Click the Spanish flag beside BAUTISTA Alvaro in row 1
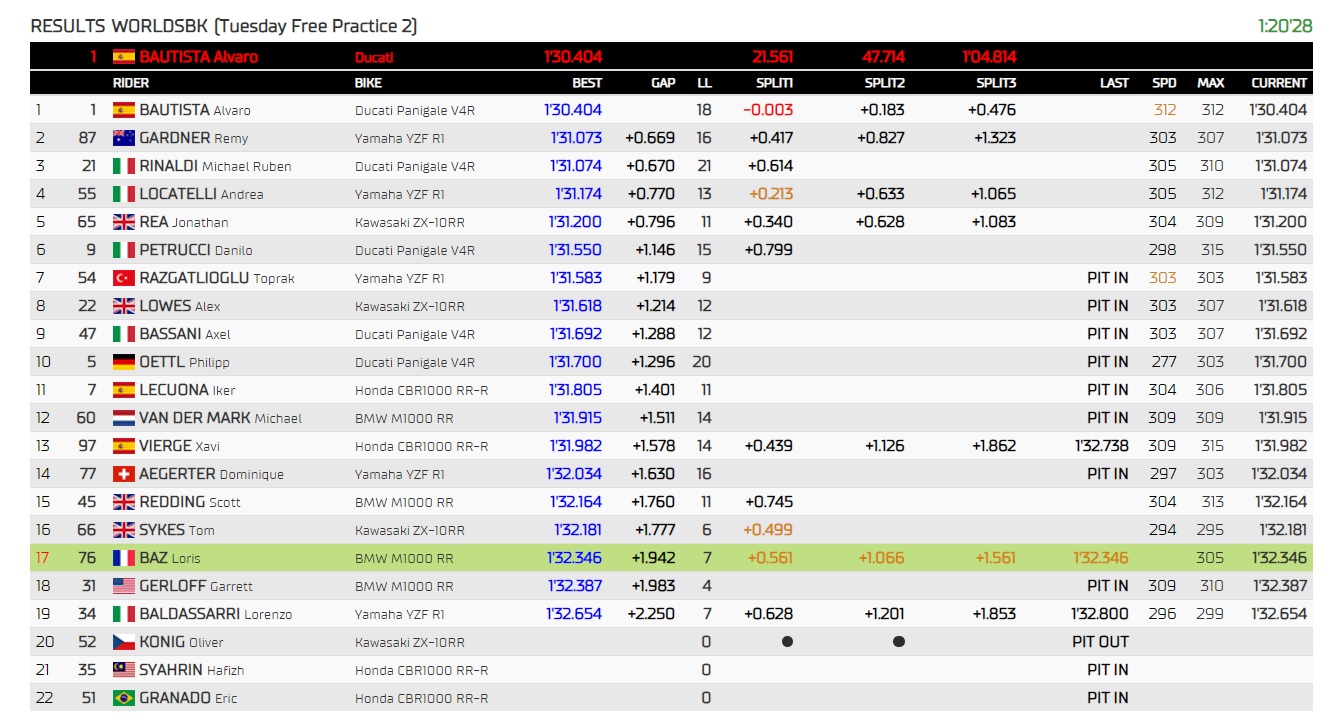This screenshot has width=1336, height=724. [124, 110]
